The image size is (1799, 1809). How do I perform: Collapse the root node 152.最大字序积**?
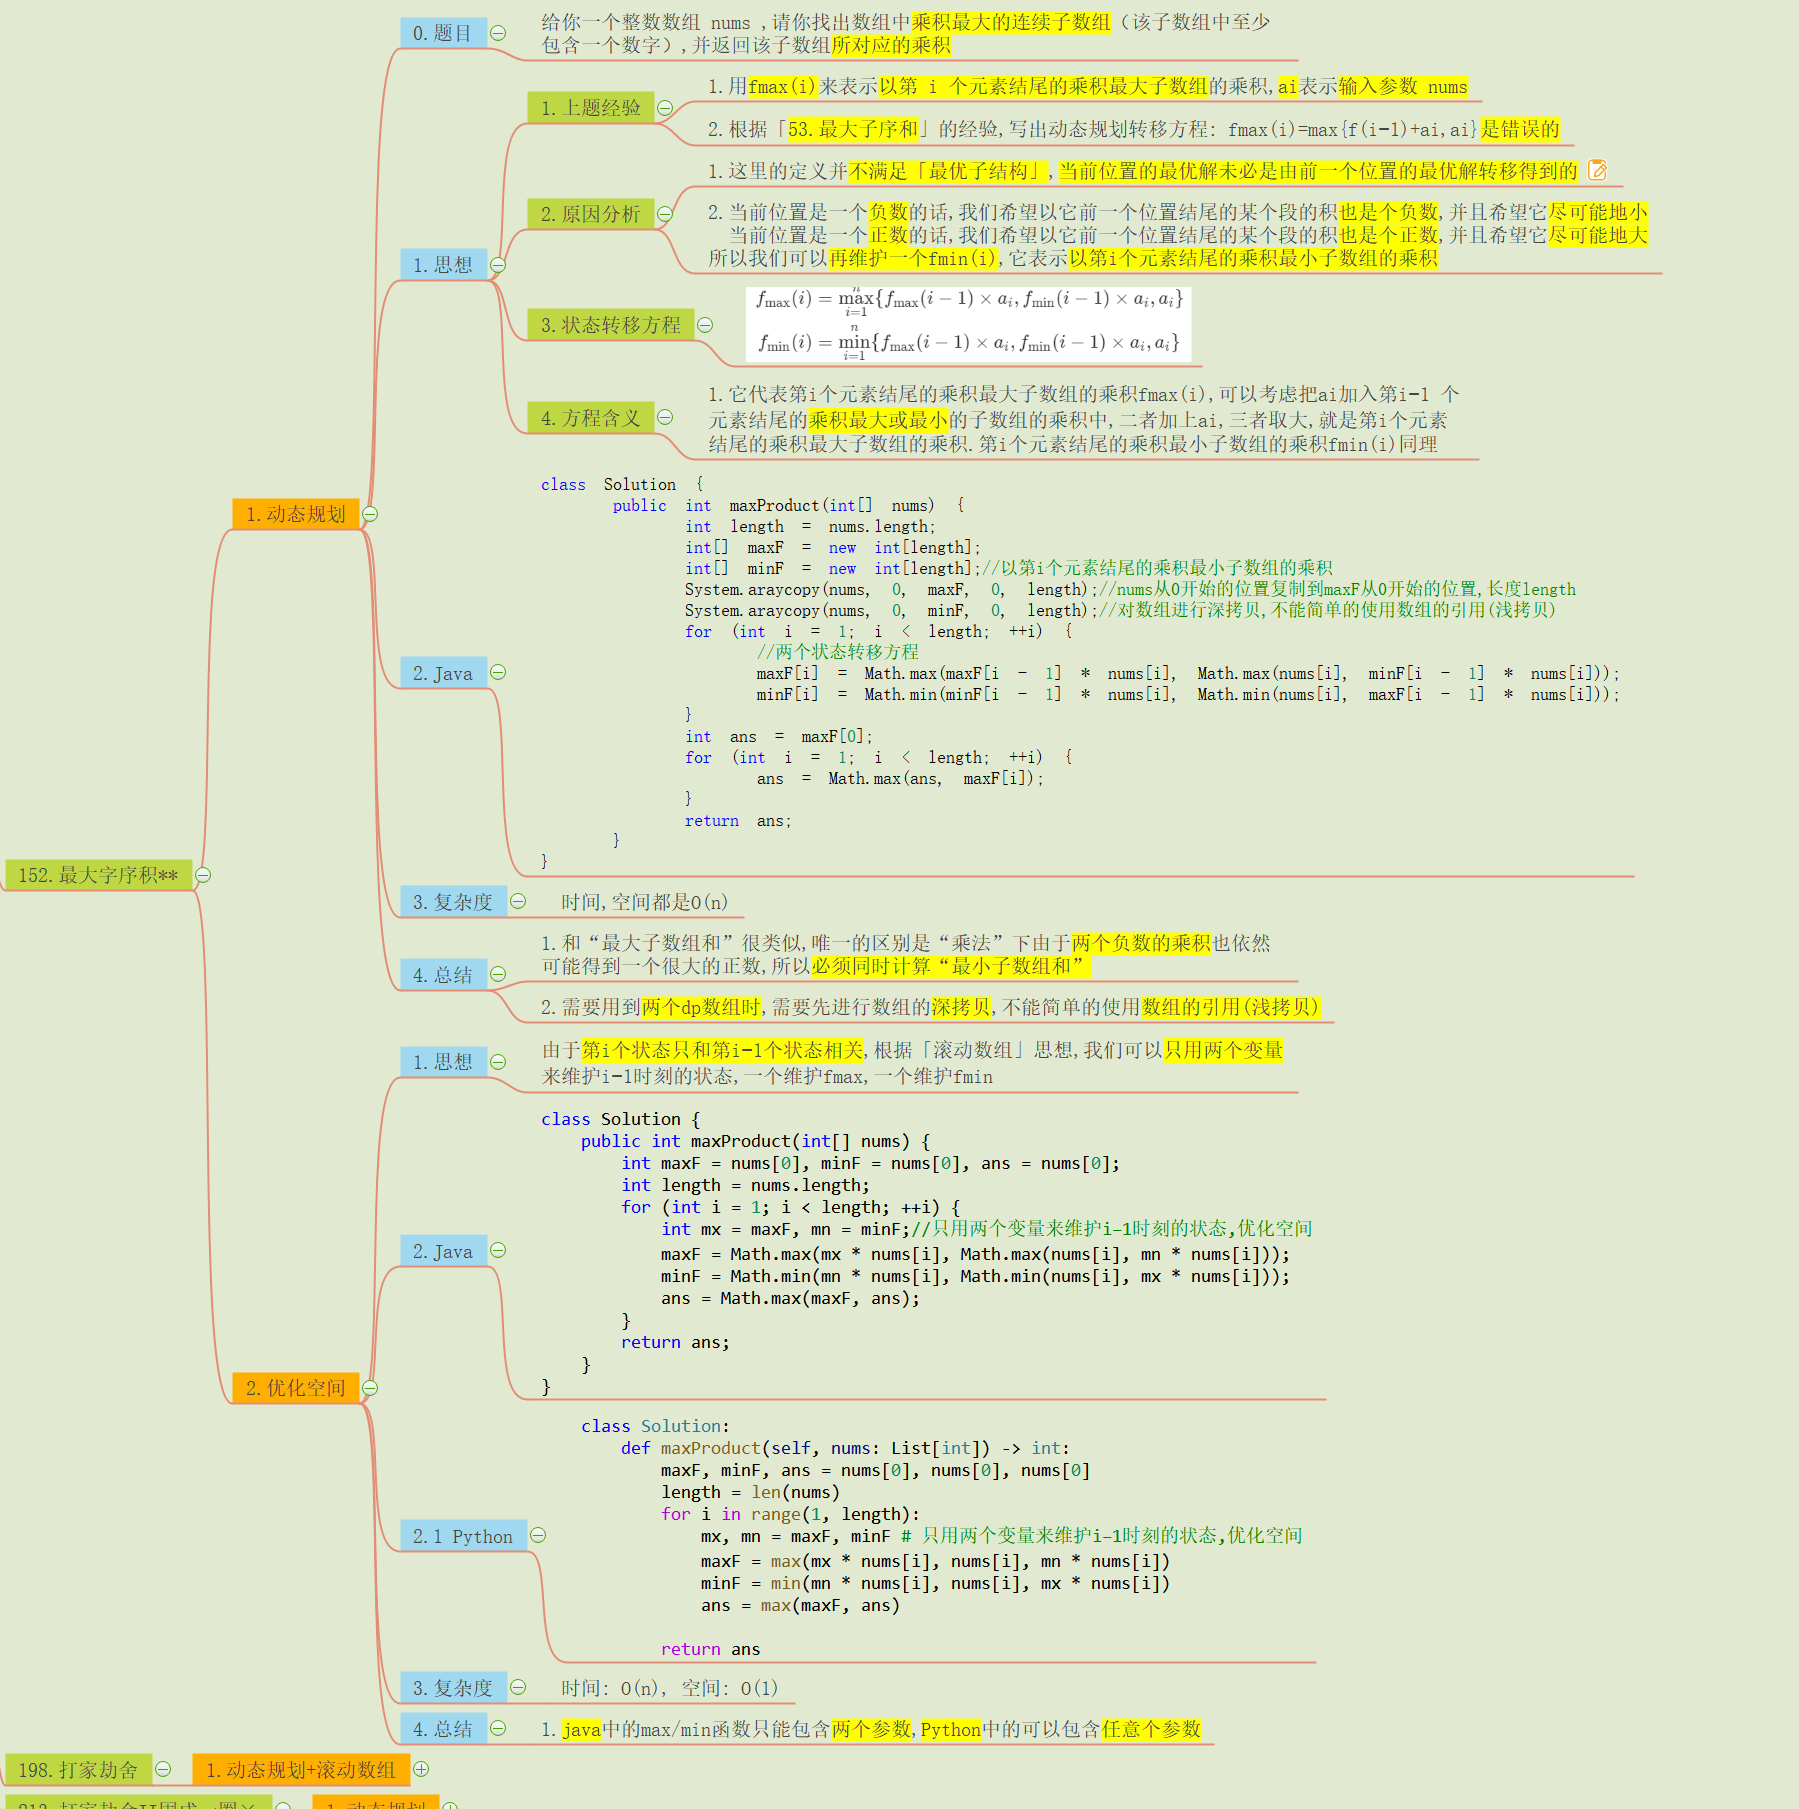(x=203, y=875)
